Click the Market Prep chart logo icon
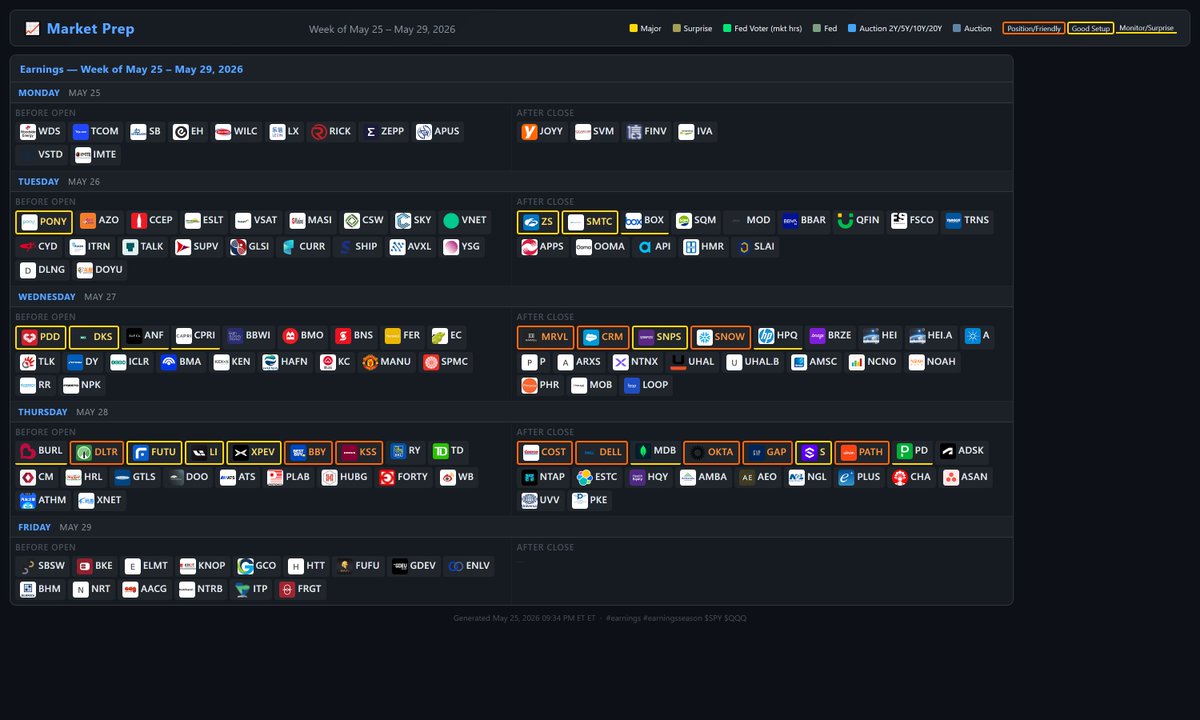 pos(32,29)
